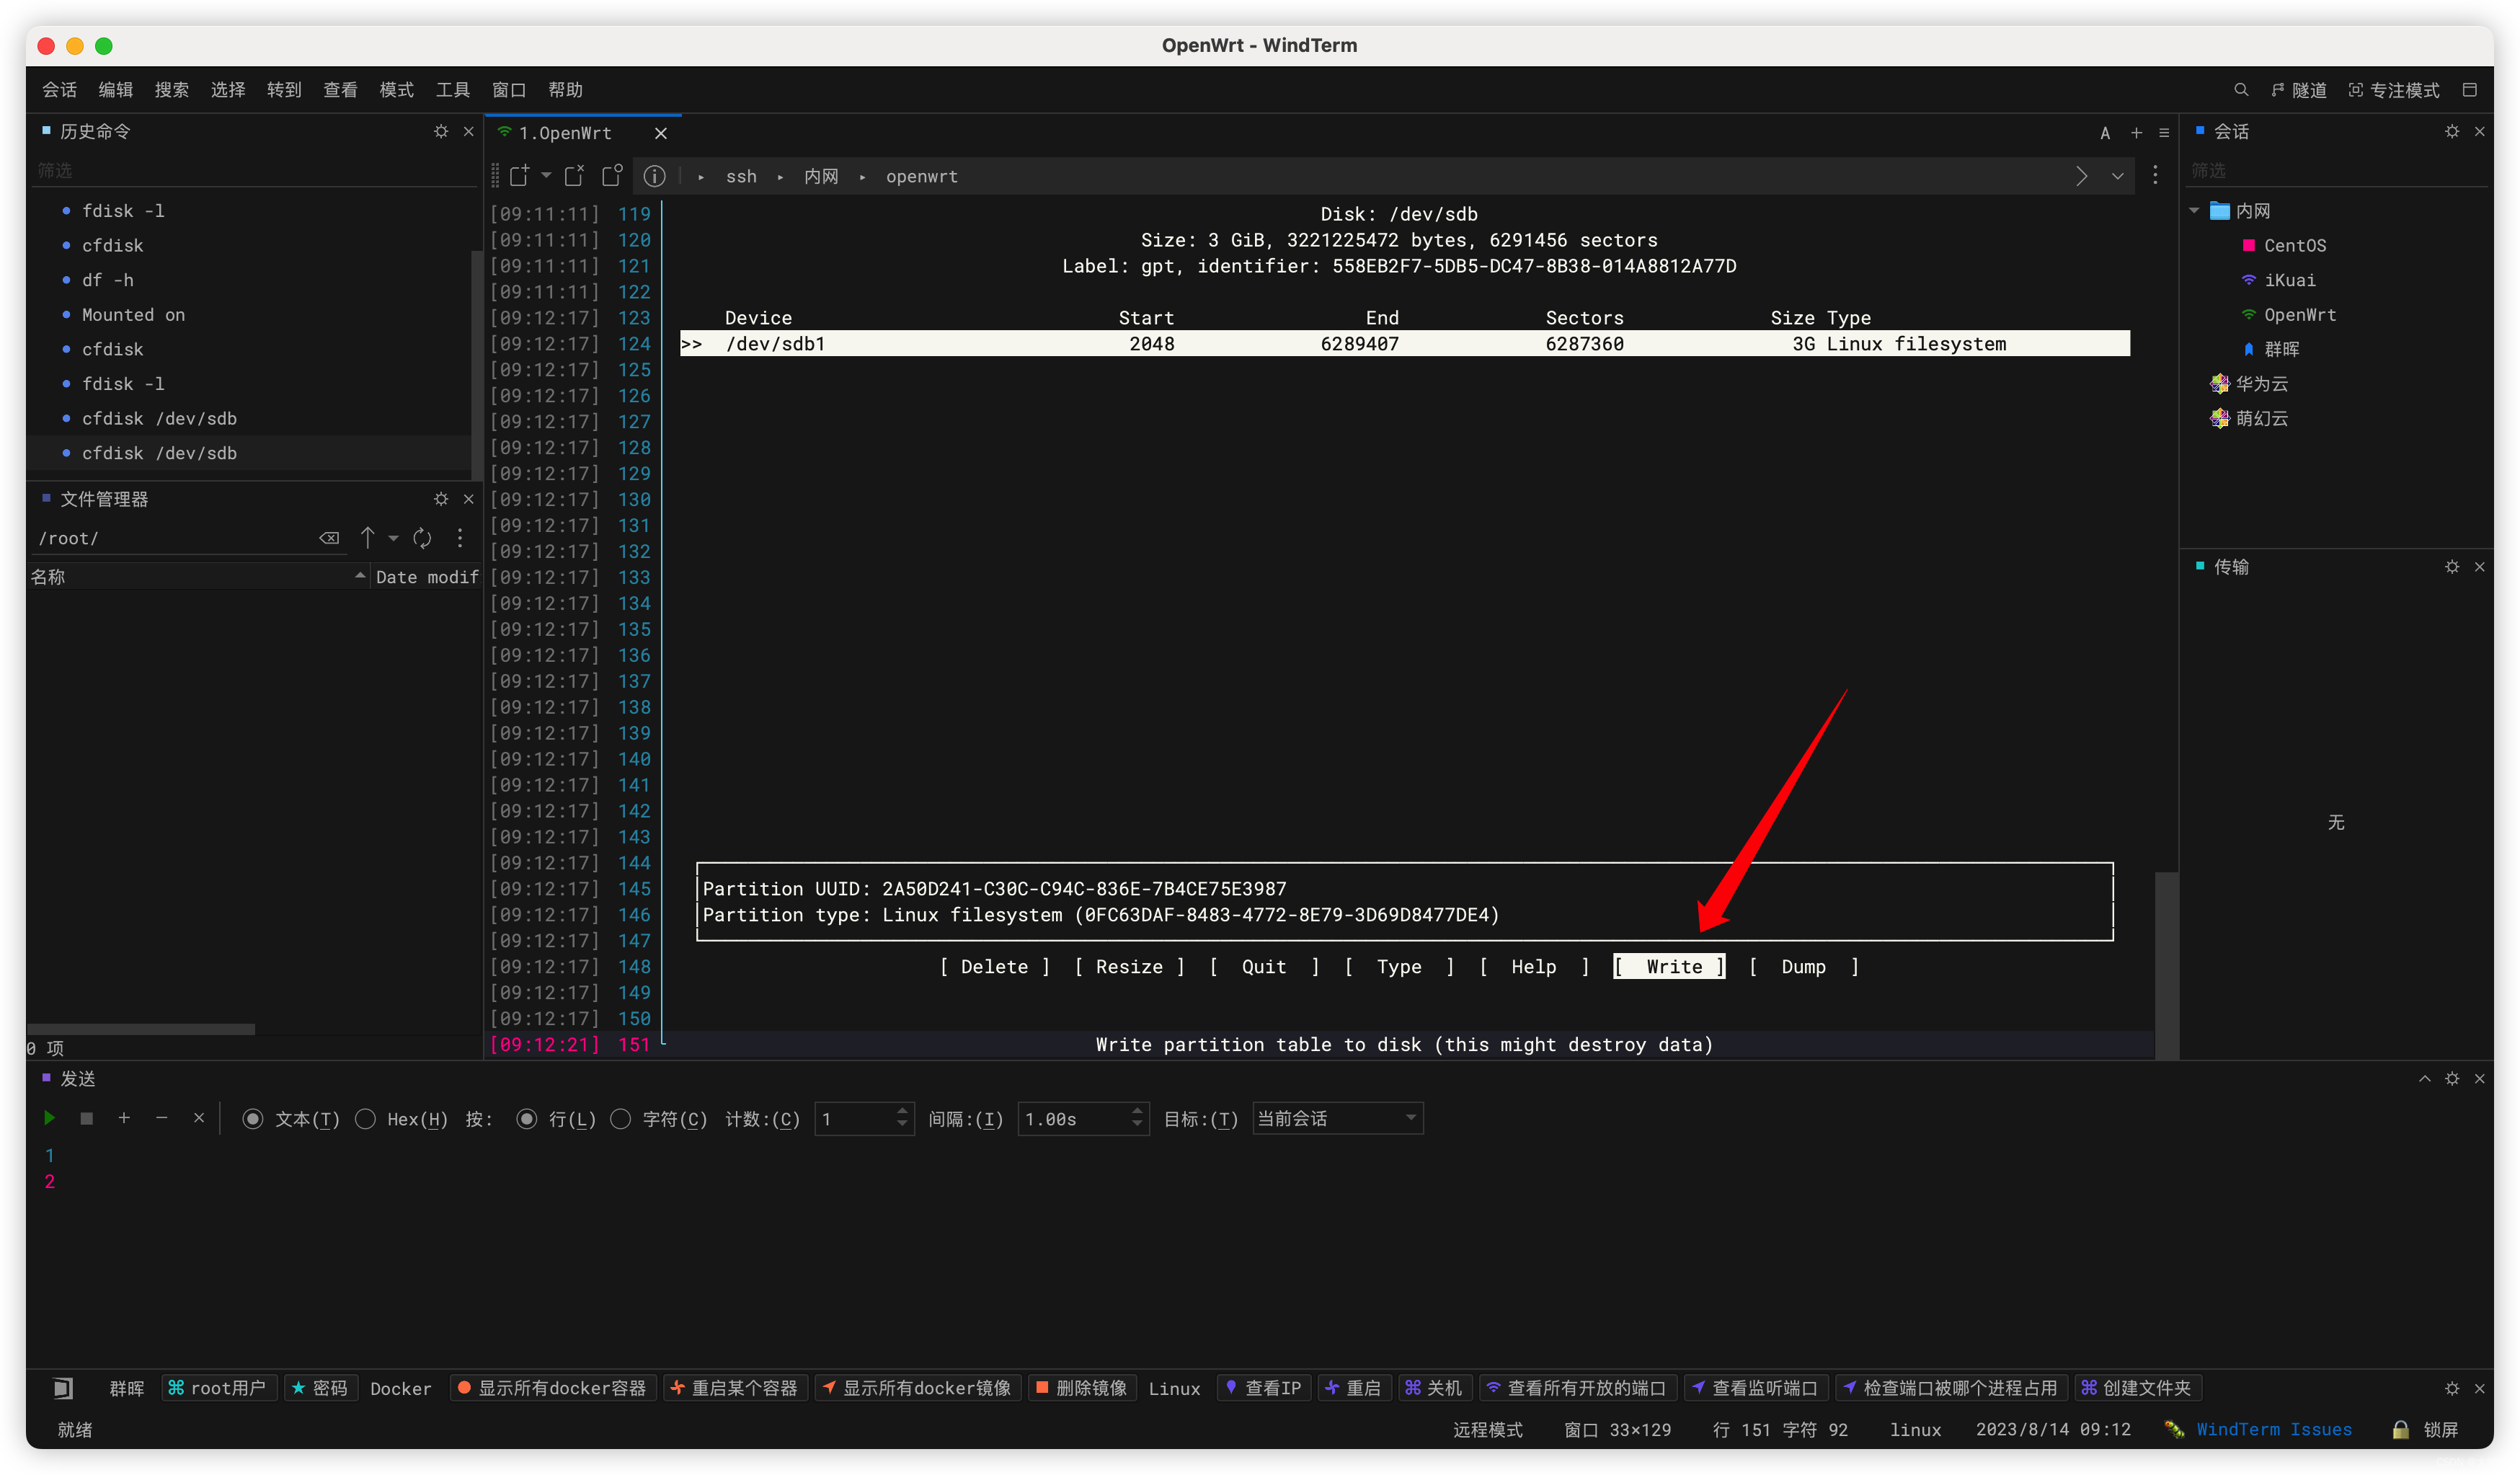Image resolution: width=2520 pixels, height=1475 pixels.
Task: Click the 显示所有docker容器 quick button
Action: [x=553, y=1388]
